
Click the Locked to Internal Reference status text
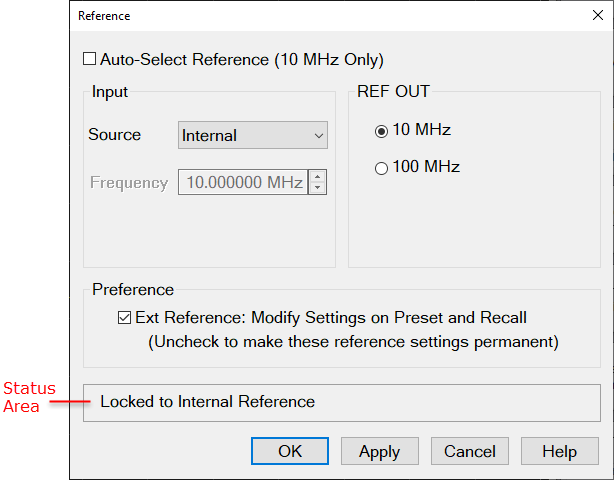[x=207, y=402]
